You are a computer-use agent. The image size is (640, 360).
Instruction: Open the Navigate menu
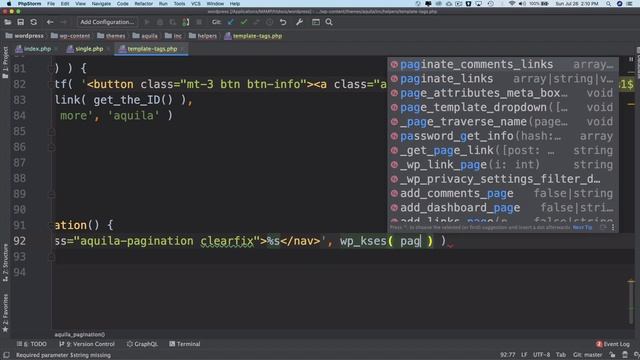101,4
